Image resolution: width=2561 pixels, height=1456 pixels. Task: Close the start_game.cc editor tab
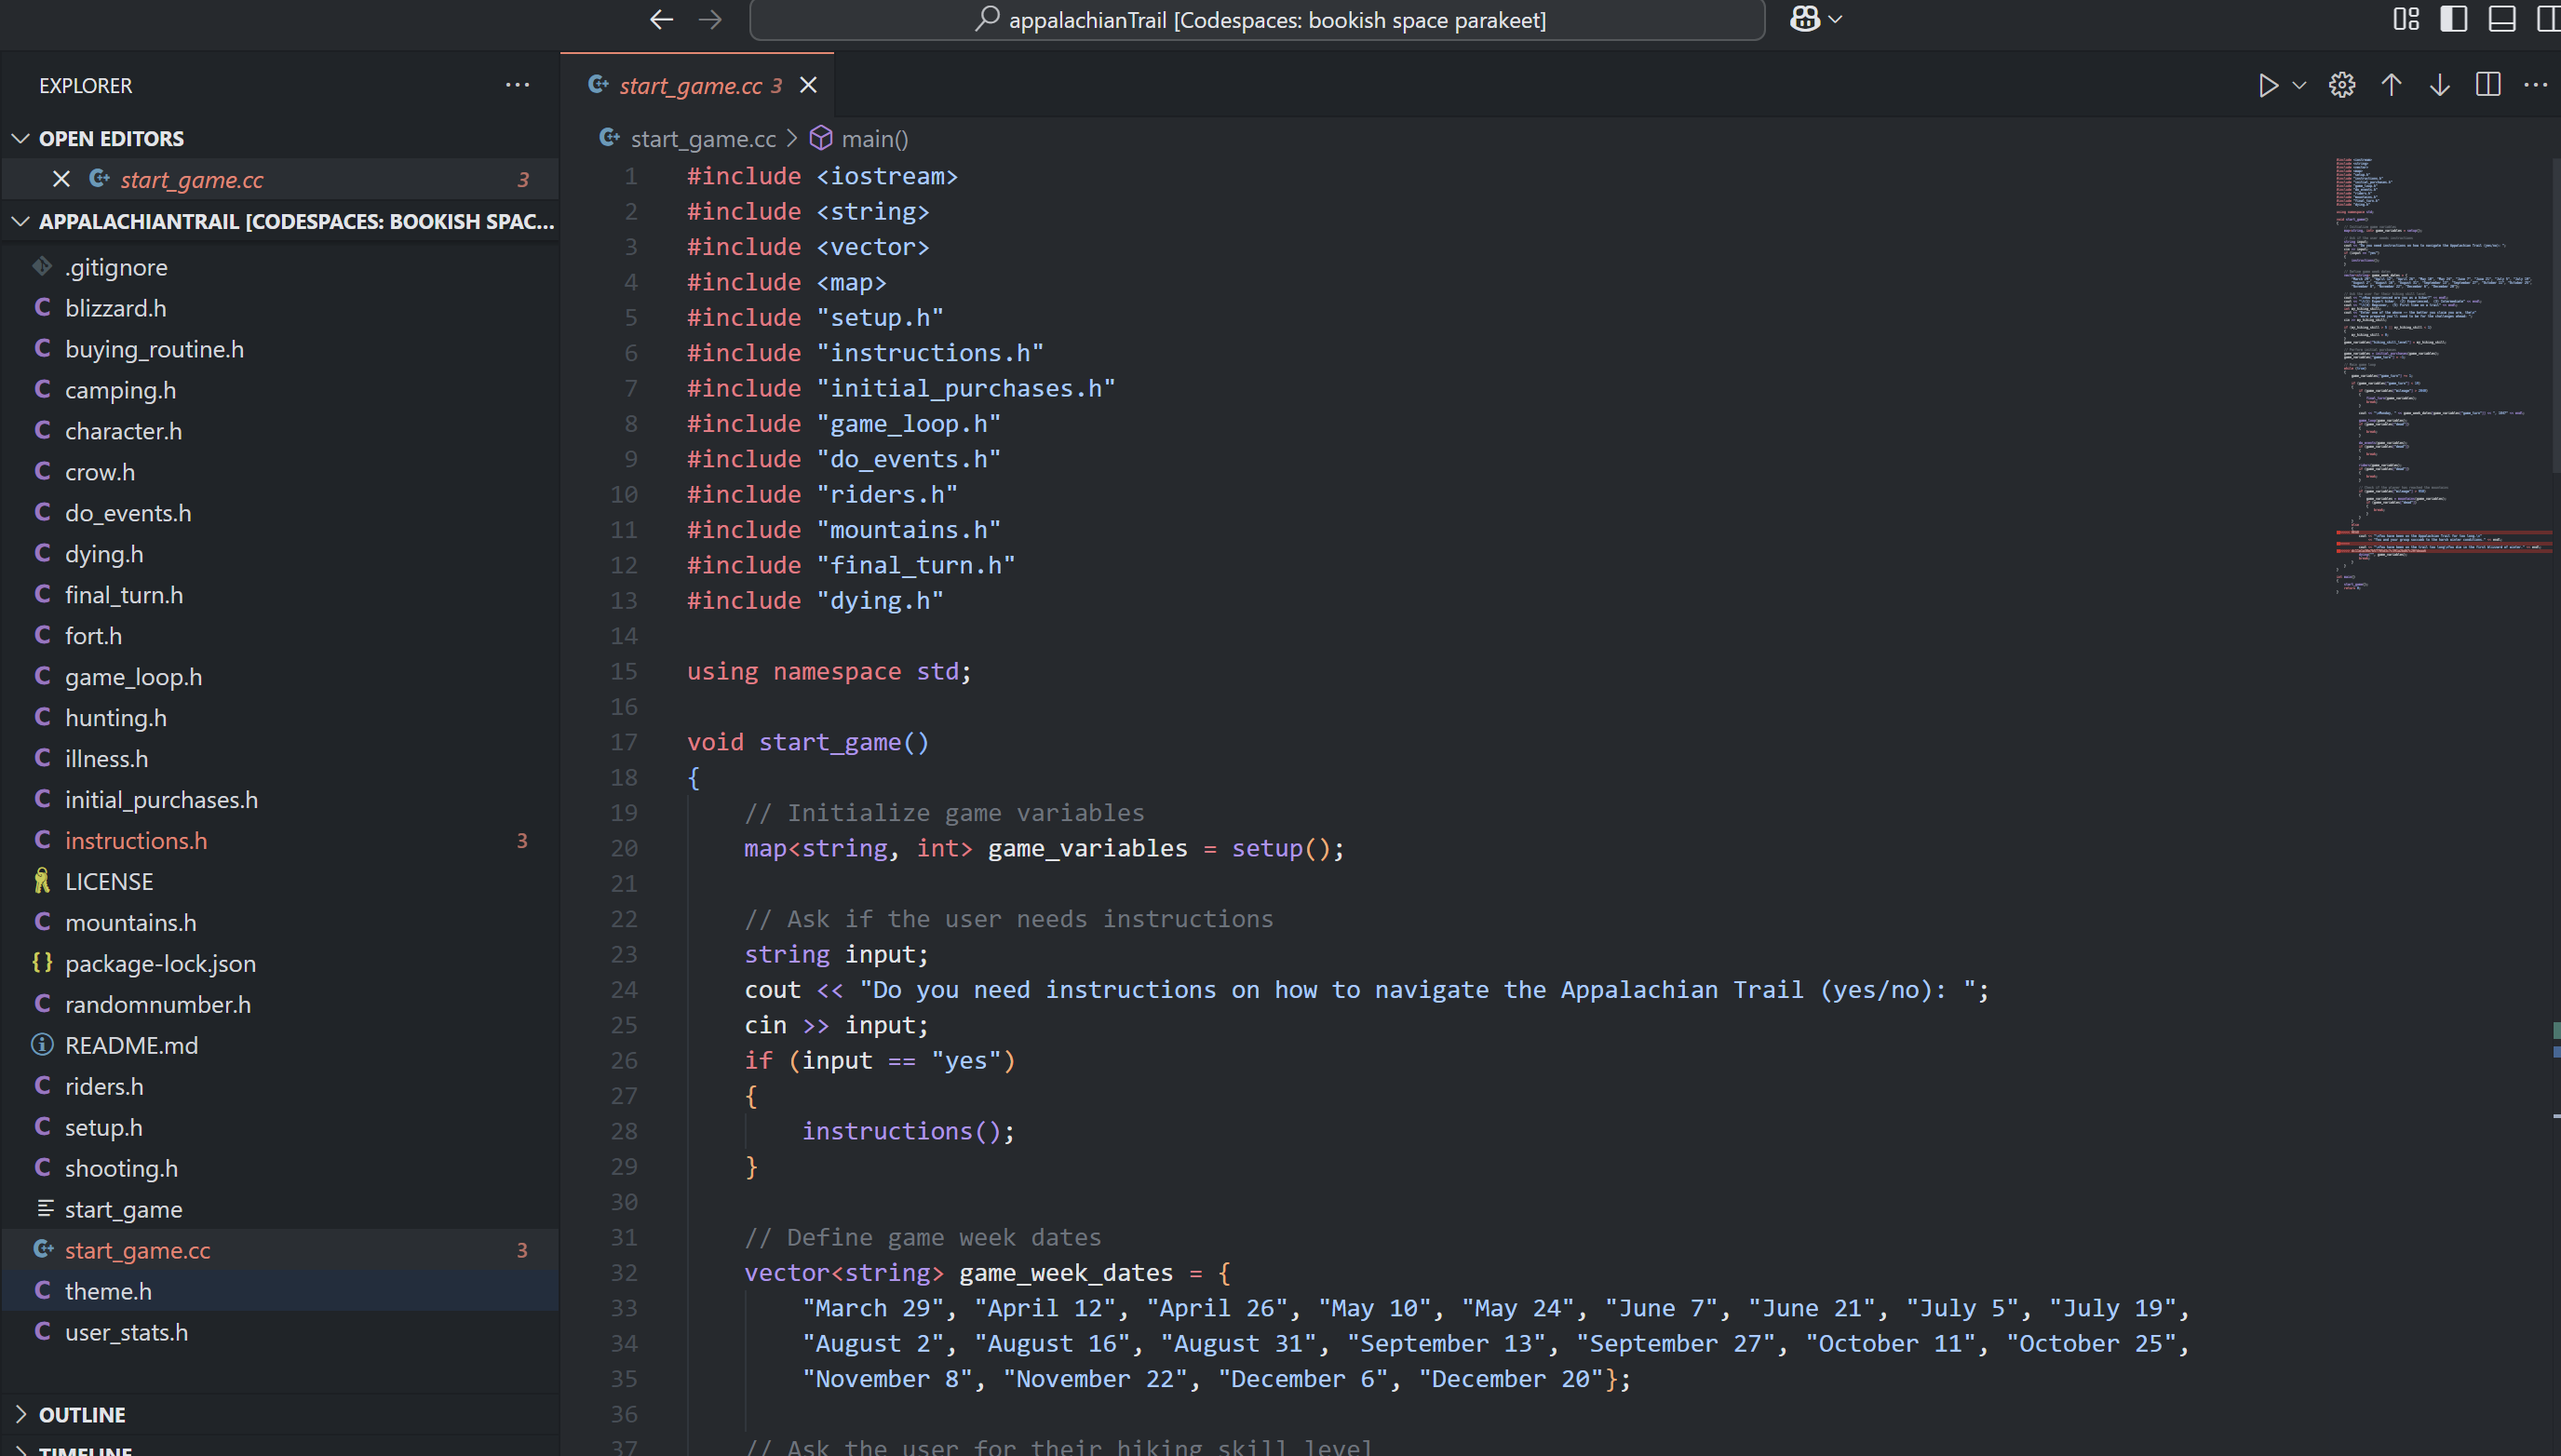tap(809, 85)
